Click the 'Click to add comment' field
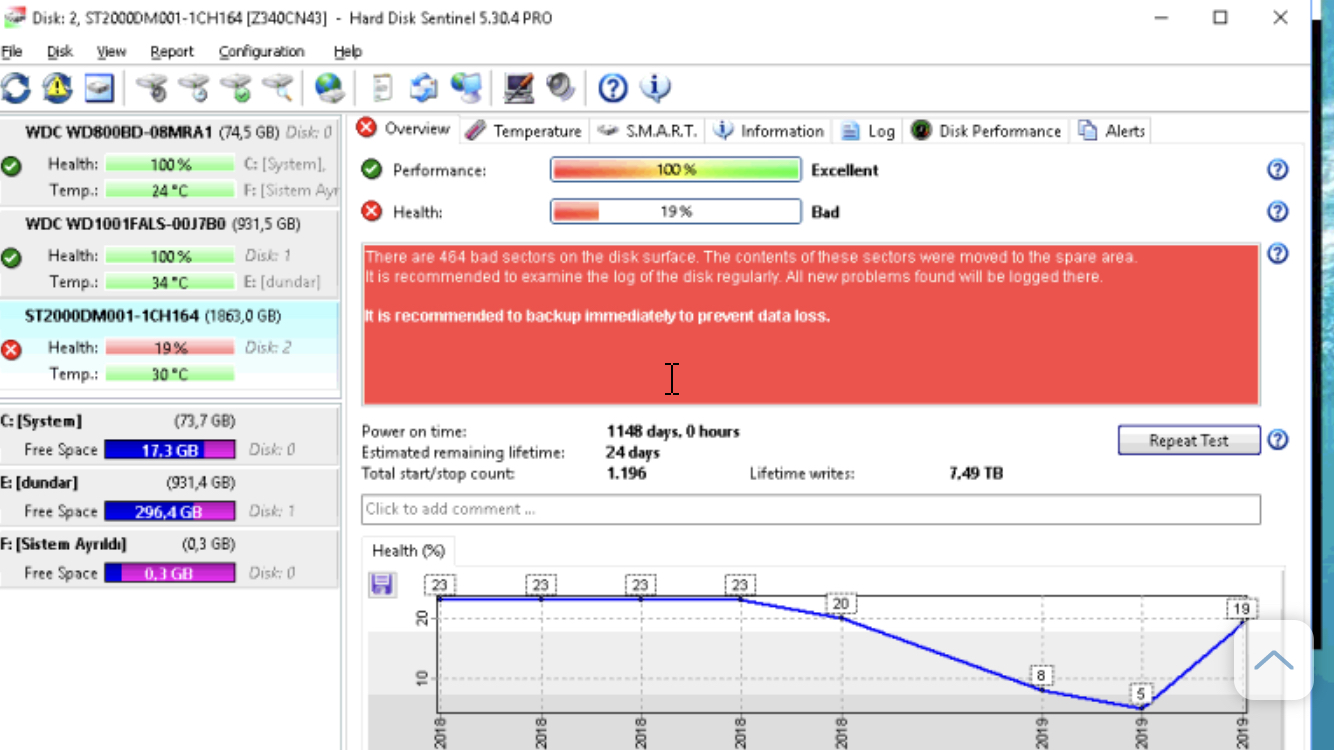This screenshot has width=1334, height=750. click(811, 509)
